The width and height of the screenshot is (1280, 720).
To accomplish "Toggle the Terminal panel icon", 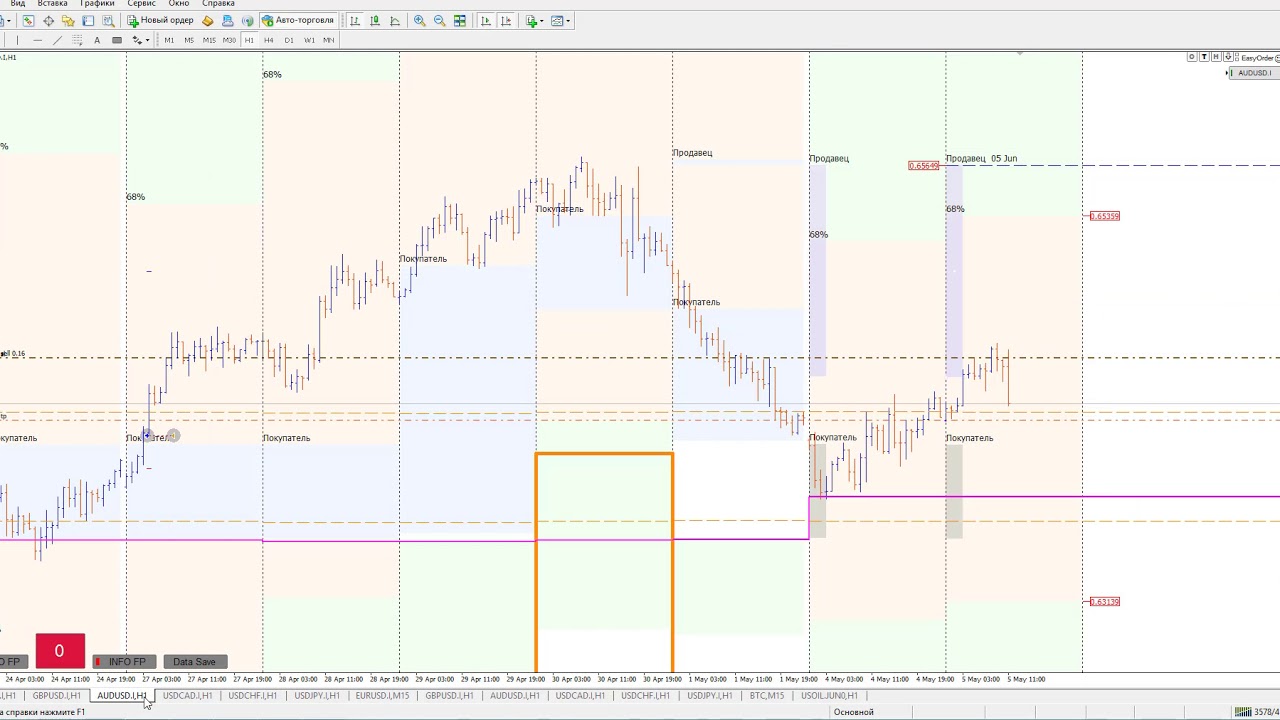I will point(88,20).
